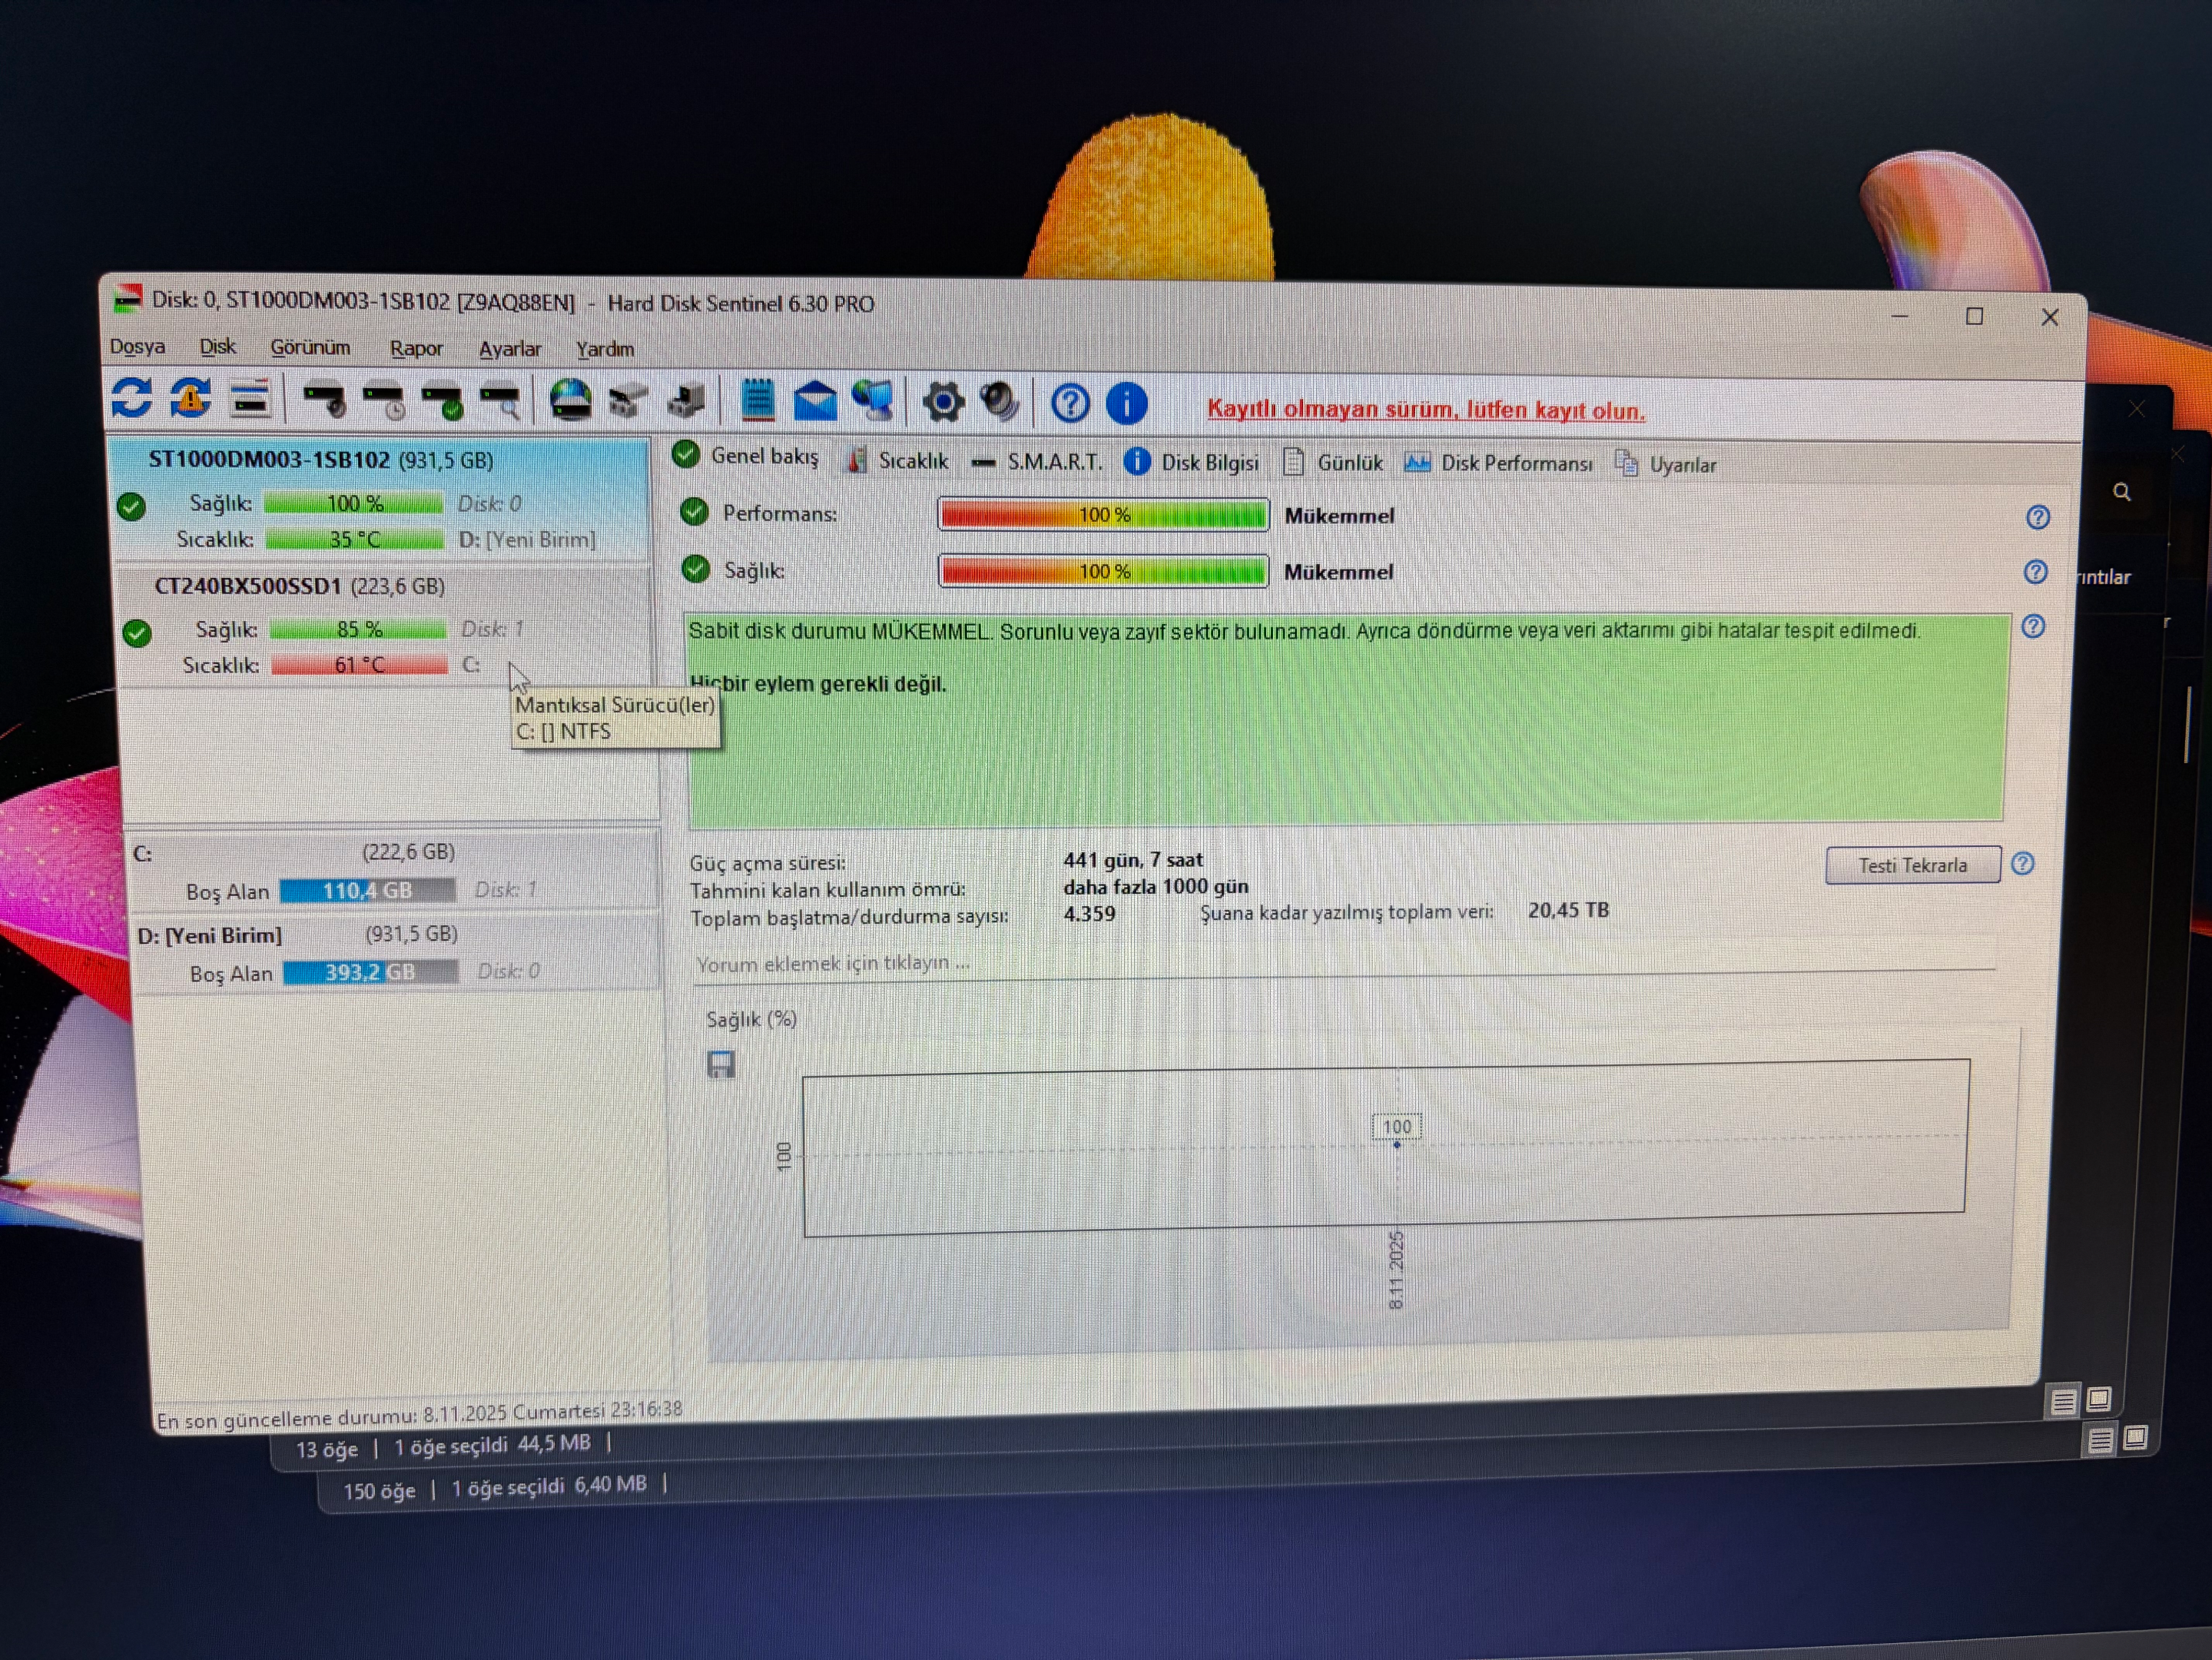Click the '4.359' start/stop count value
The width and height of the screenshot is (2212, 1660).
(1089, 913)
